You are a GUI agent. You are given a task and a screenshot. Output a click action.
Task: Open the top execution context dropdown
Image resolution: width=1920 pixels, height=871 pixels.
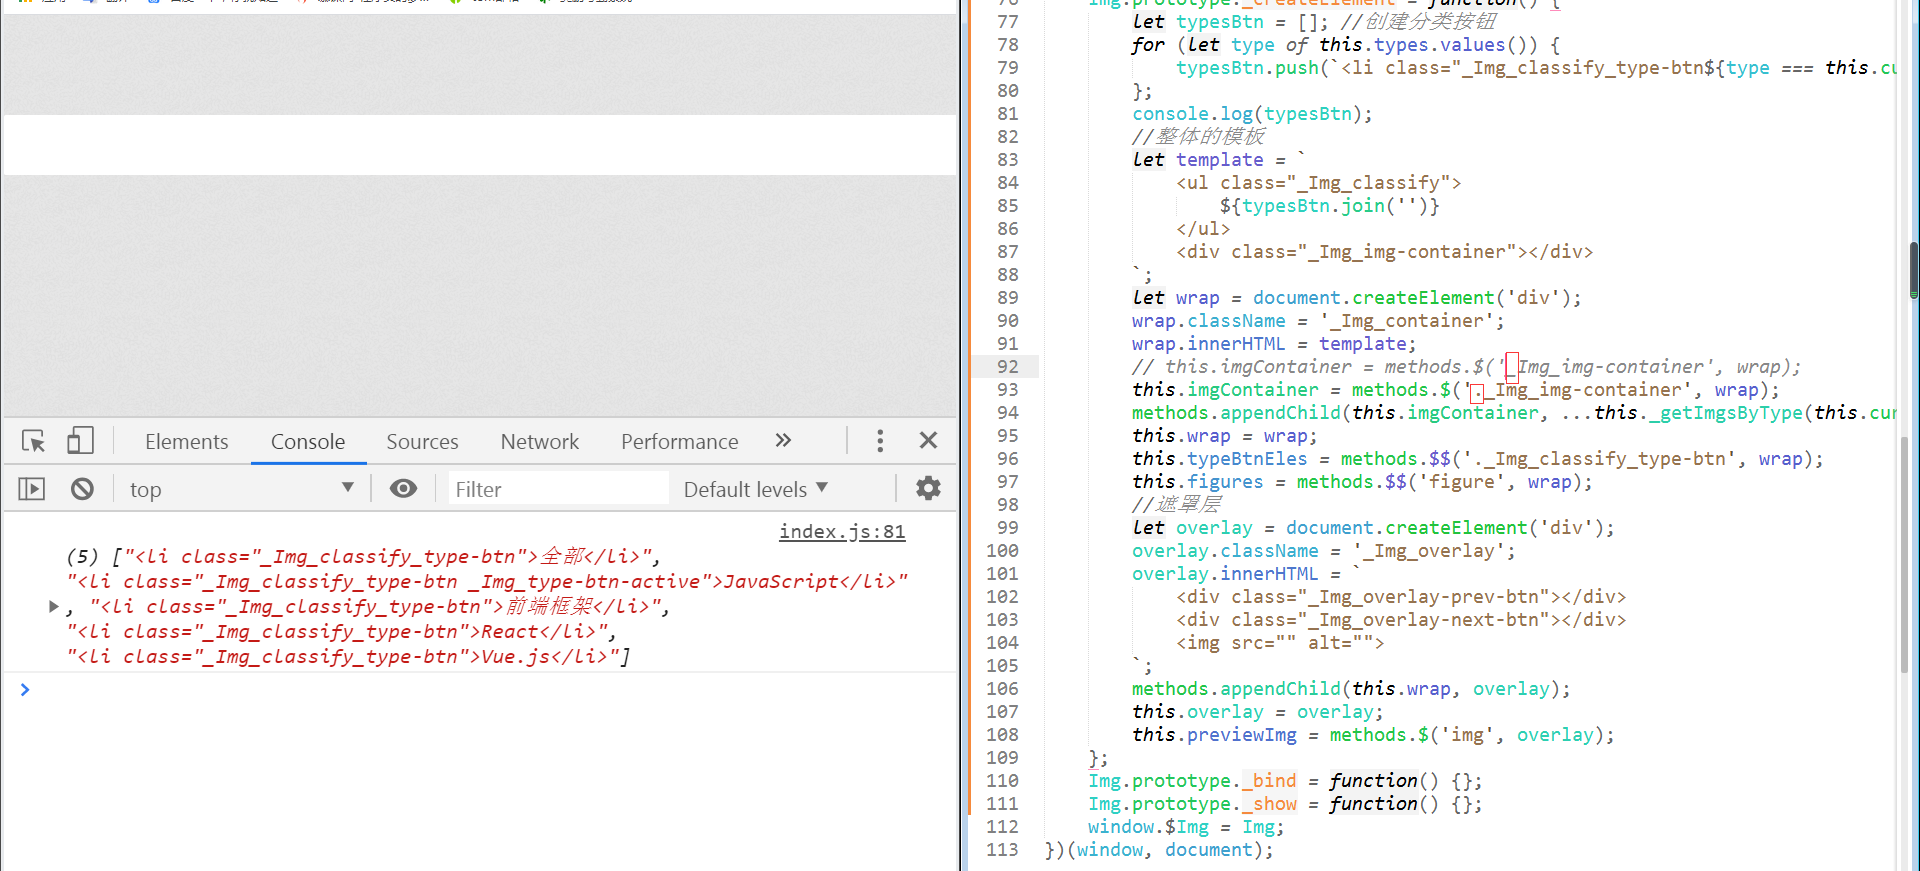point(241,489)
